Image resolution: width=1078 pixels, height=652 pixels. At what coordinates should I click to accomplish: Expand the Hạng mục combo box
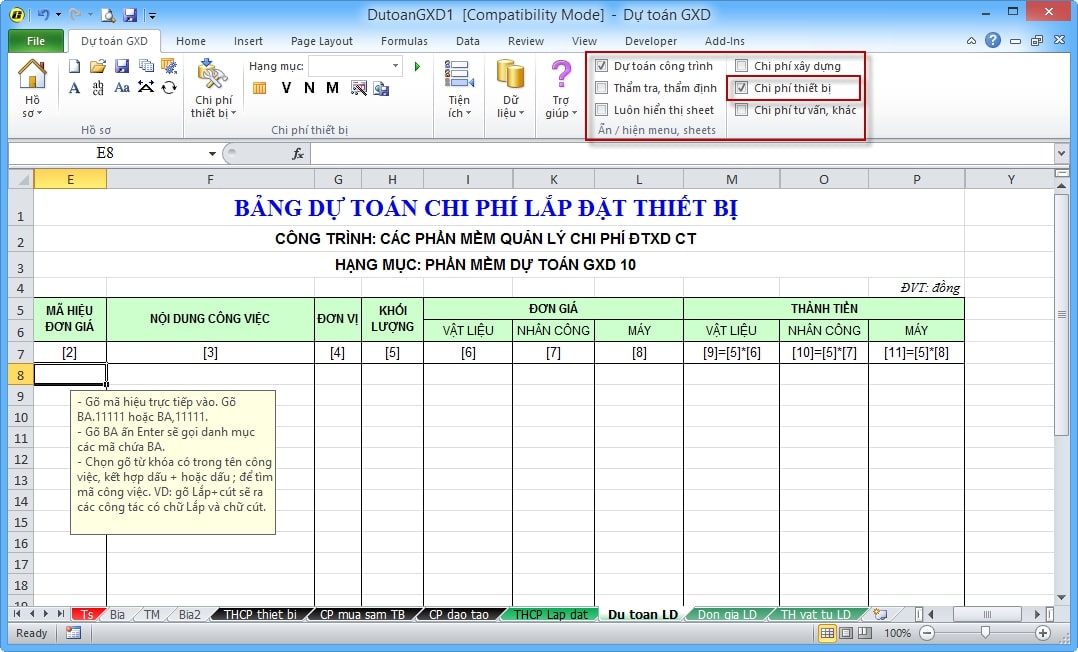(395, 66)
